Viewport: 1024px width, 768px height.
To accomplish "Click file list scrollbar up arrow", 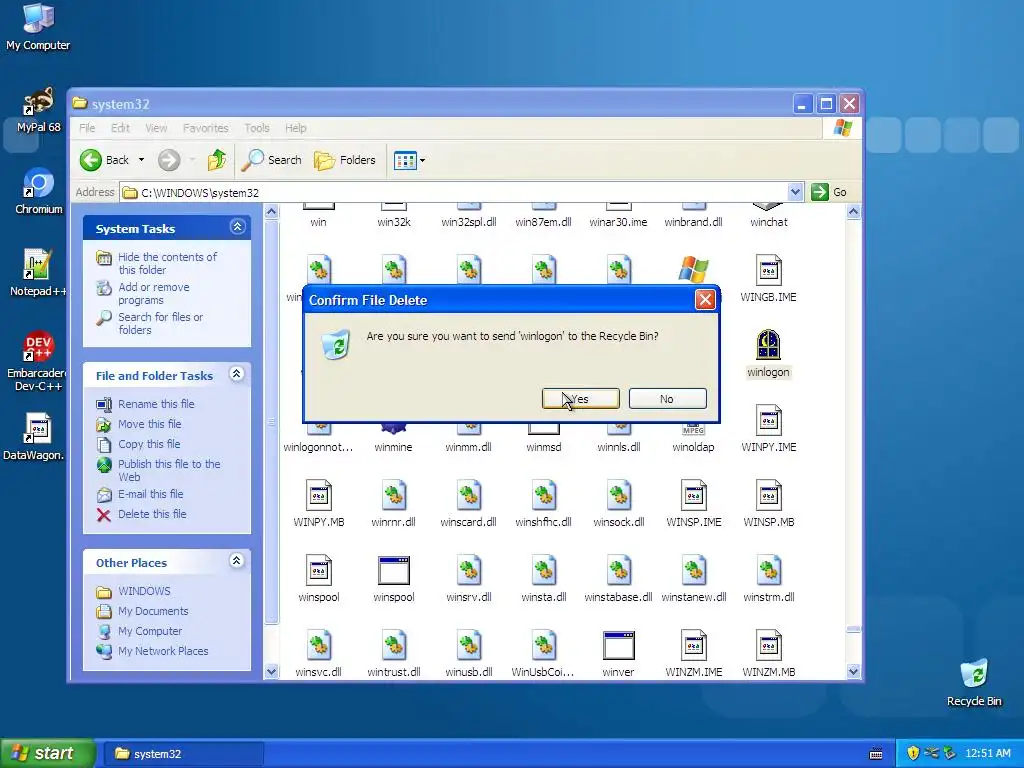I will coord(853,212).
